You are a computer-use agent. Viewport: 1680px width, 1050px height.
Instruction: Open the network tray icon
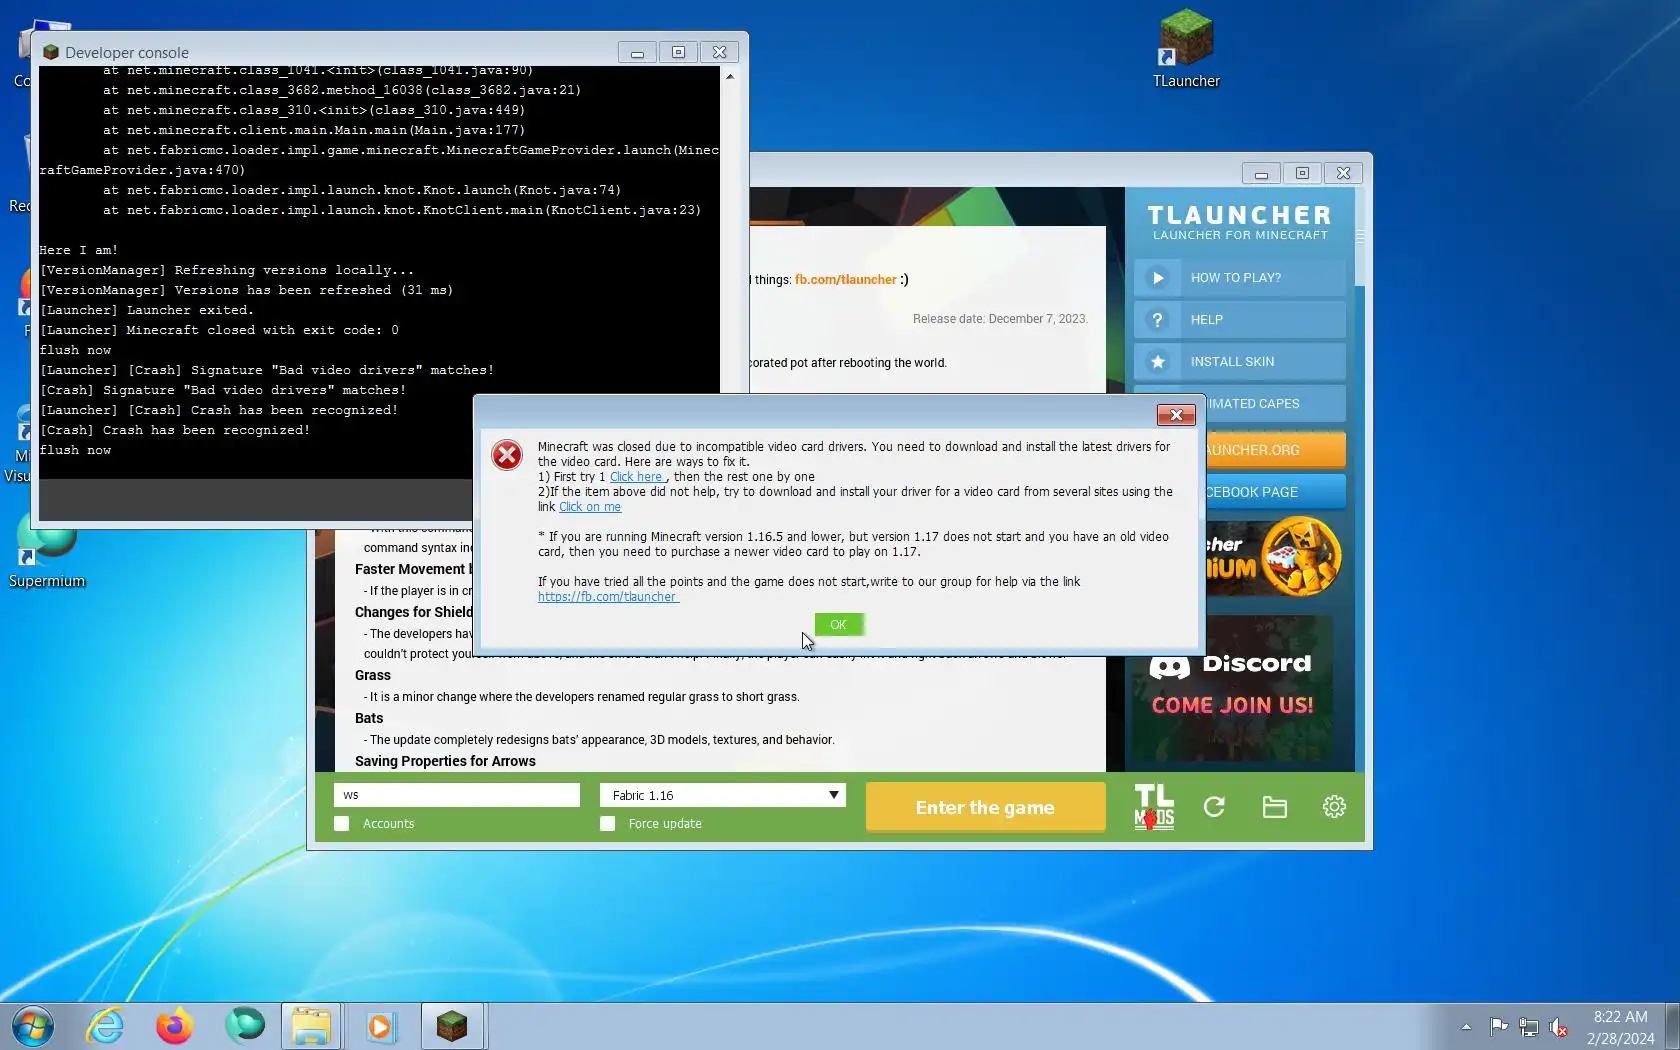click(1529, 1026)
